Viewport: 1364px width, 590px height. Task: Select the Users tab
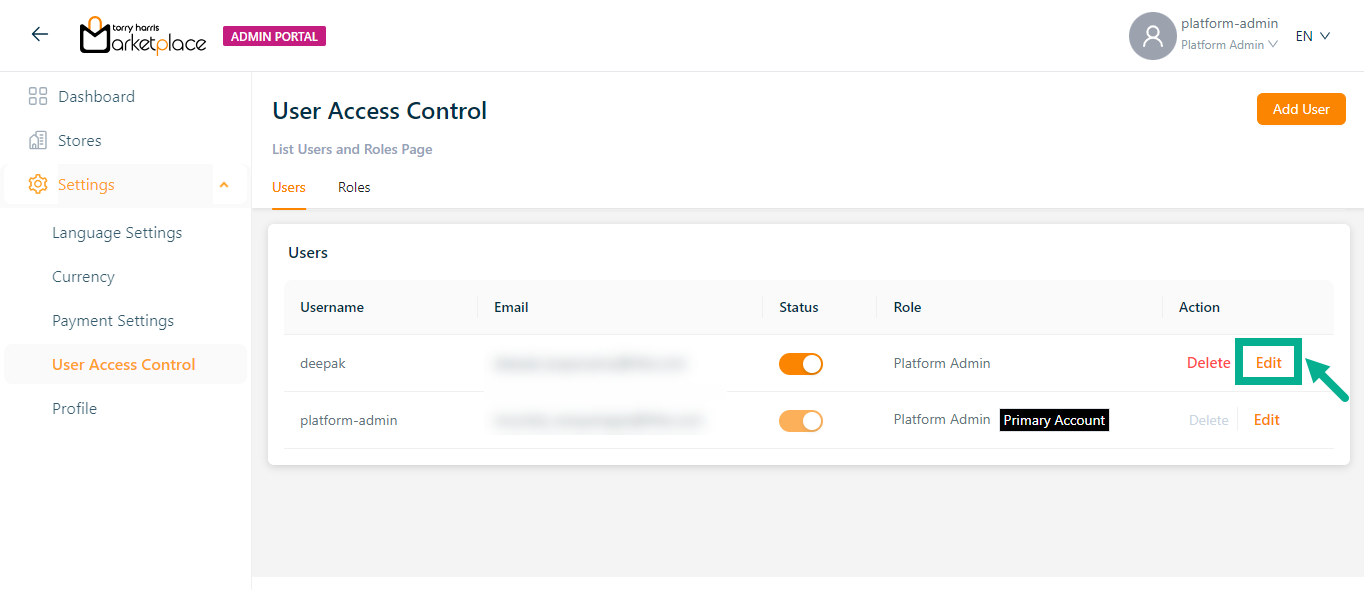point(289,188)
